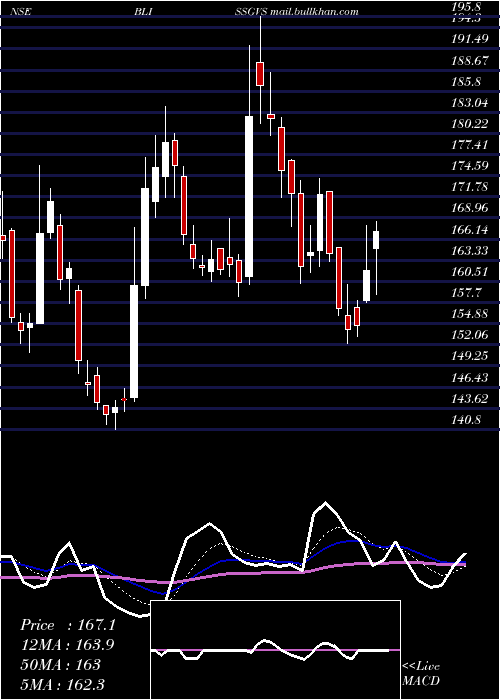This screenshot has width=500, height=700.
Task: Click the rightmost white candlestick on chart
Action: (x=376, y=240)
